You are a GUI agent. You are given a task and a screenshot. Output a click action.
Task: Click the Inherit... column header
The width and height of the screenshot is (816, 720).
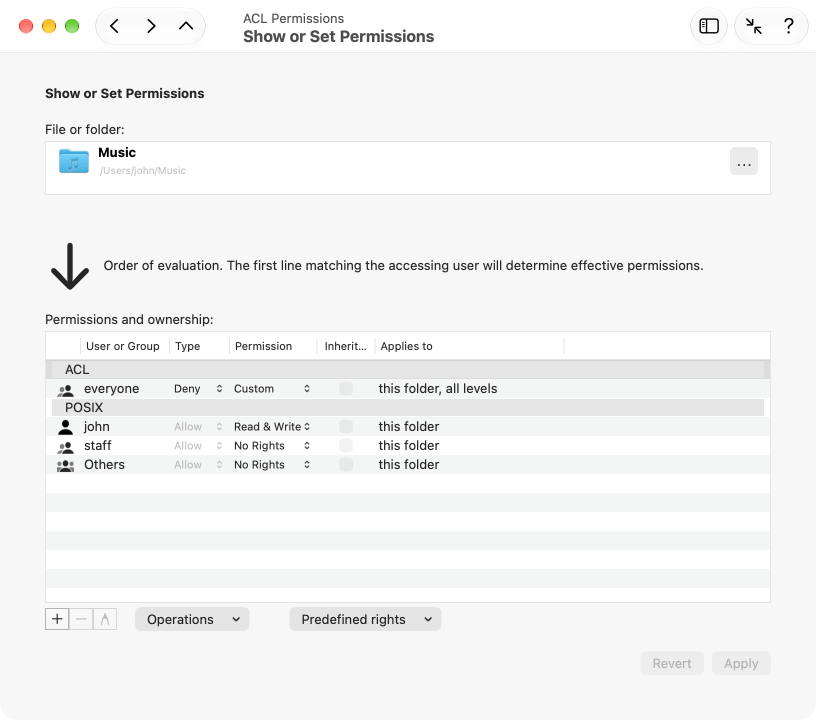coord(346,346)
